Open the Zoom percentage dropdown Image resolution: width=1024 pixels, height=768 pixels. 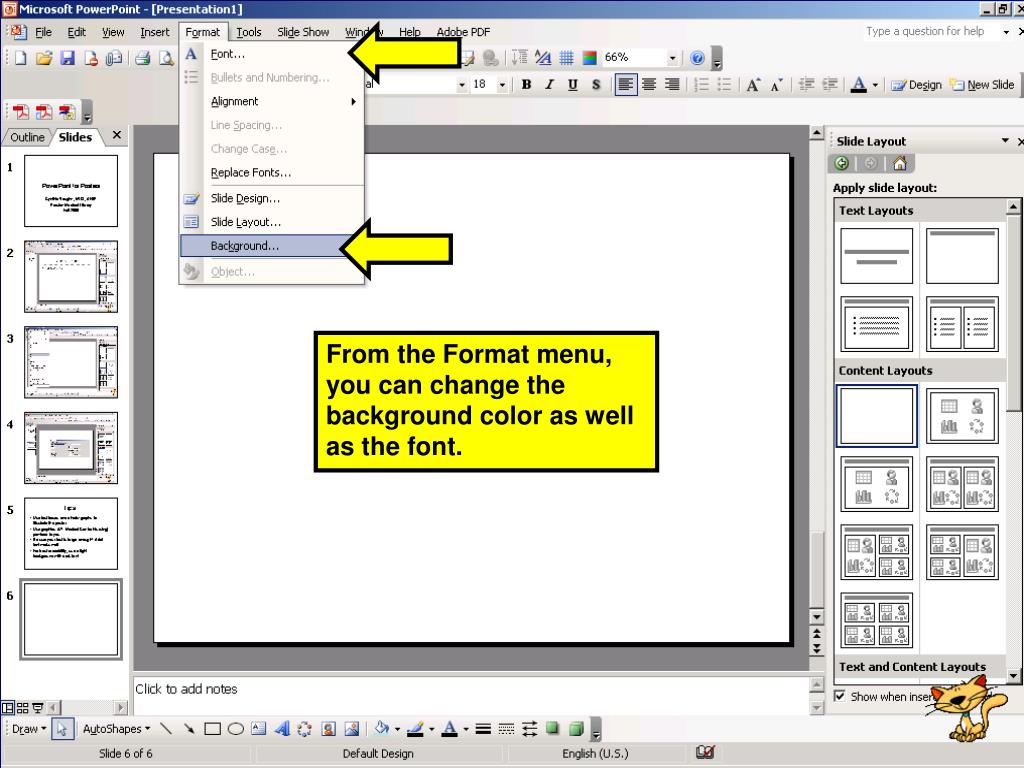pos(672,58)
